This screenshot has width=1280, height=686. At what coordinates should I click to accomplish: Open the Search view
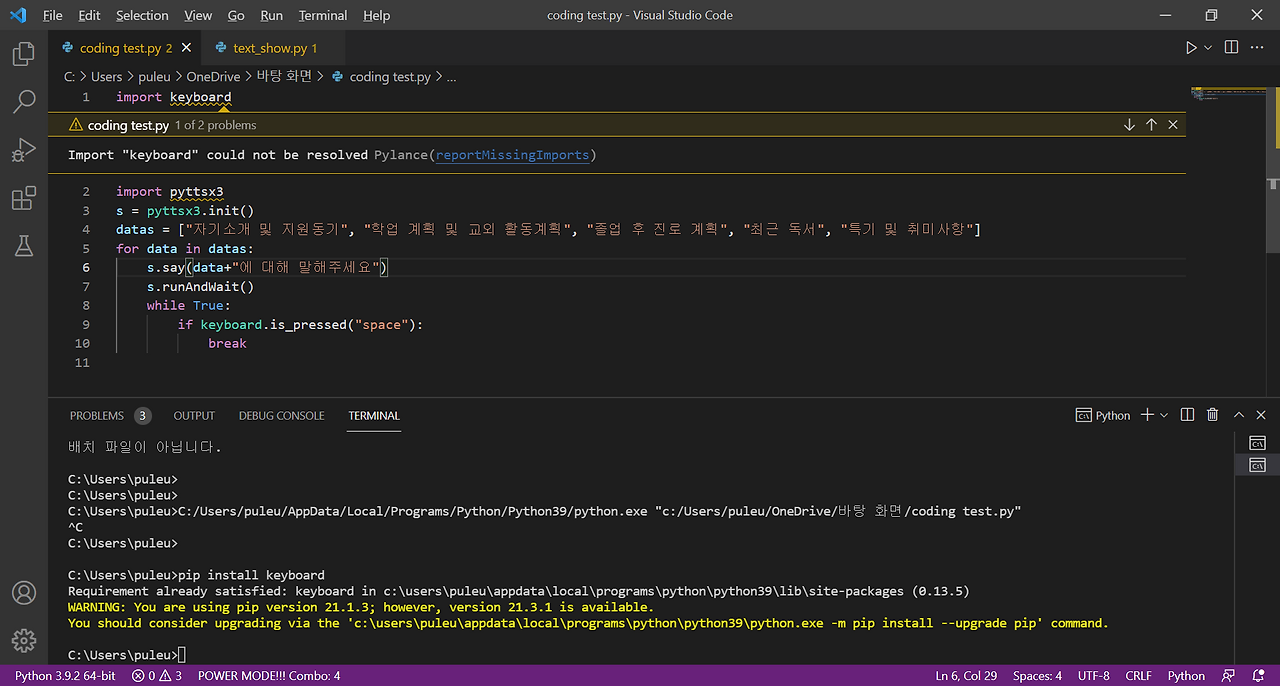[x=23, y=101]
